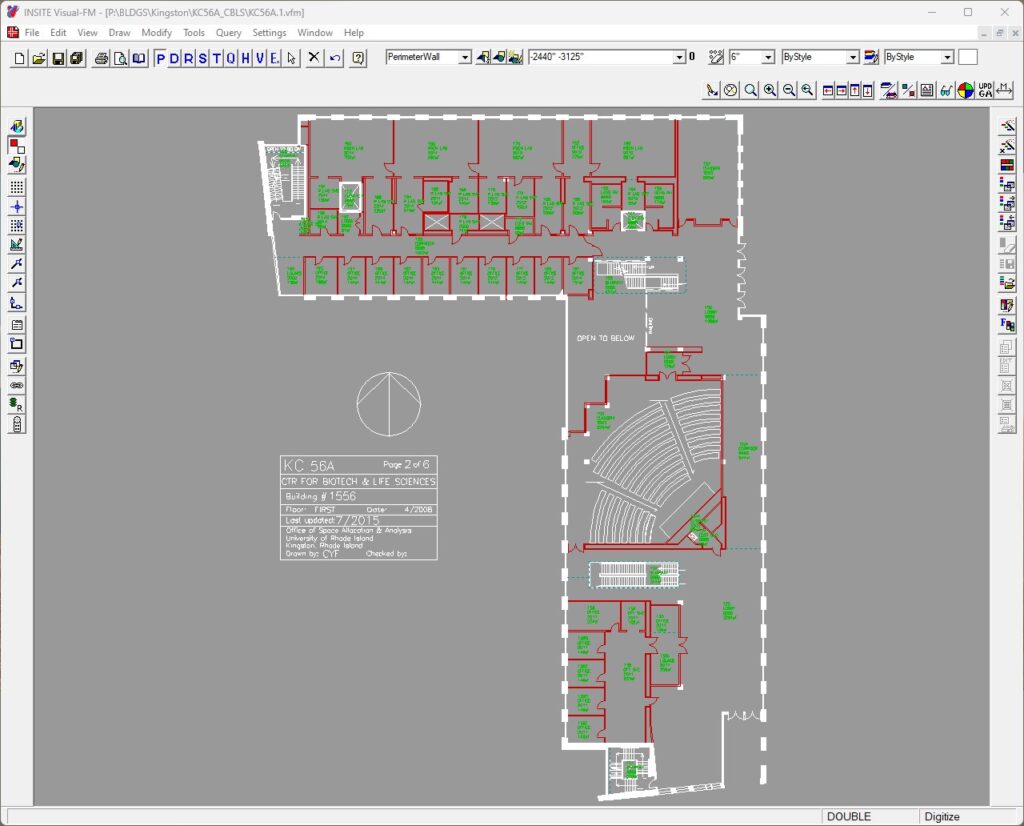Toggle the dotted grid display icon
The image size is (1024, 826).
pos(17,187)
